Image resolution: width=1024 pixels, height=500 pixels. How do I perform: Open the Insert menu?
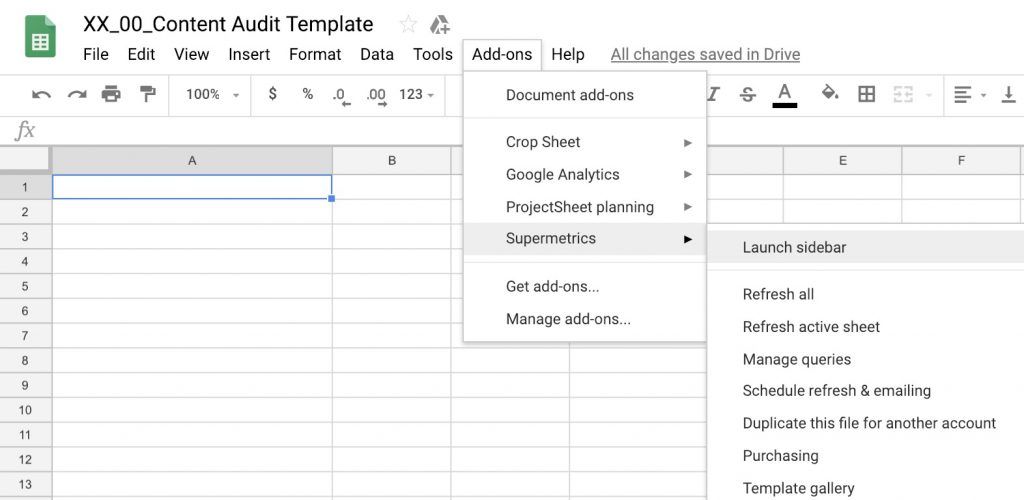pyautogui.click(x=249, y=54)
